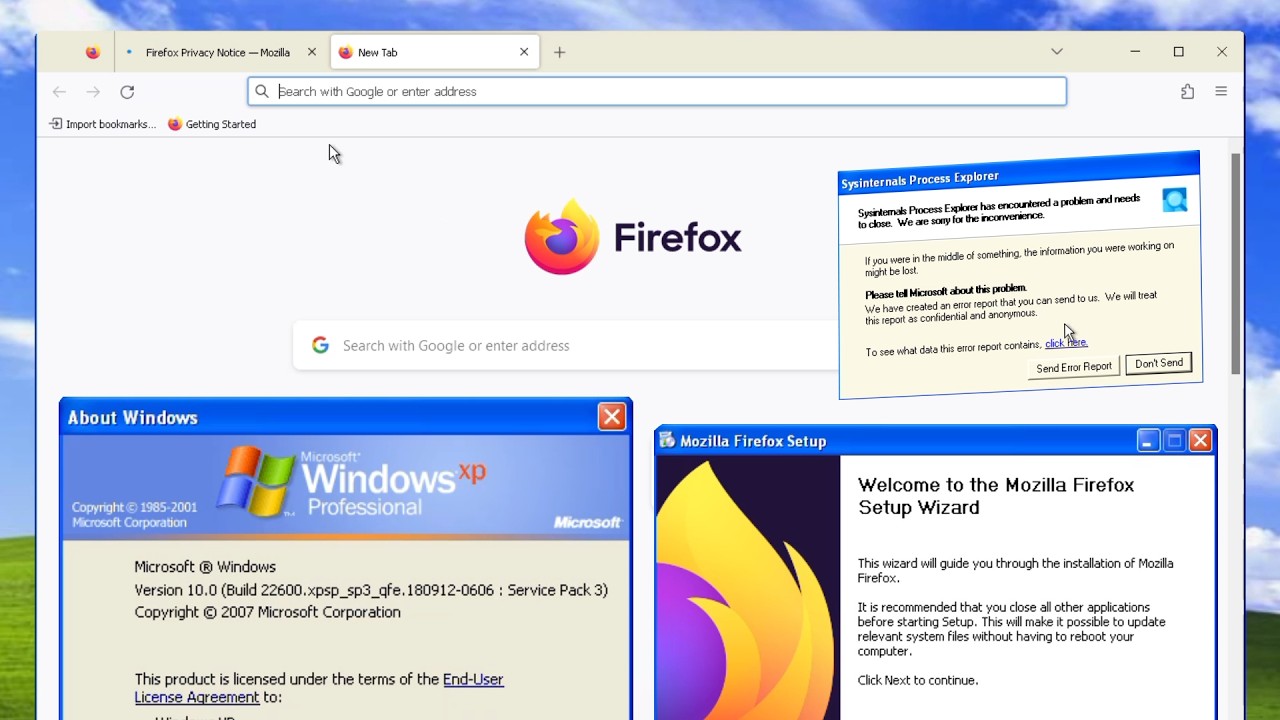This screenshot has width=1280, height=720.
Task: Reload the current page
Action: click(x=127, y=91)
